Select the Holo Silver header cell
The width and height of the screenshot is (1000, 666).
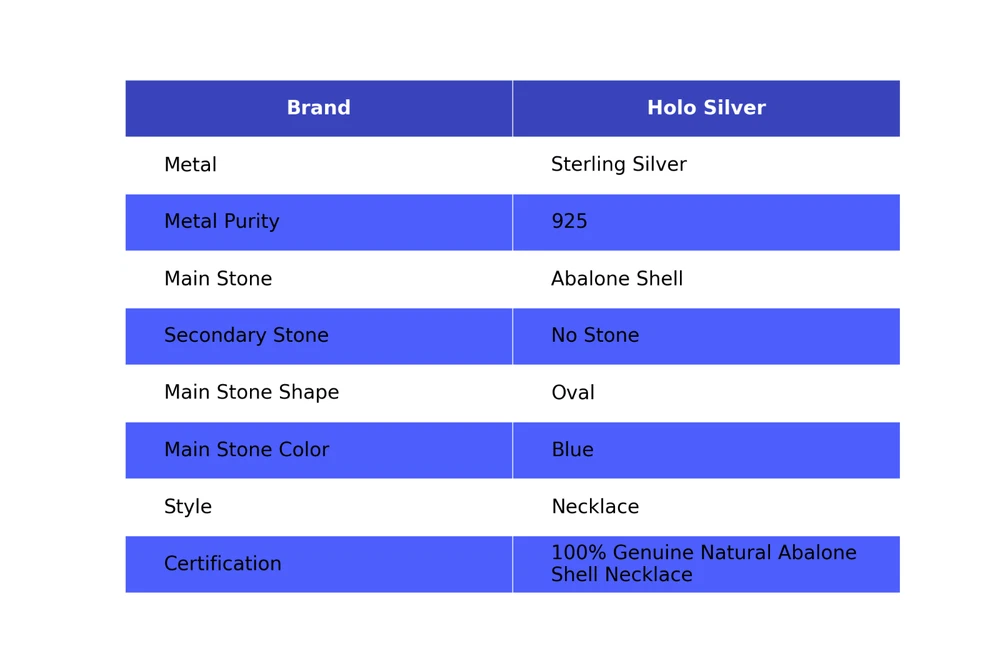pos(706,108)
